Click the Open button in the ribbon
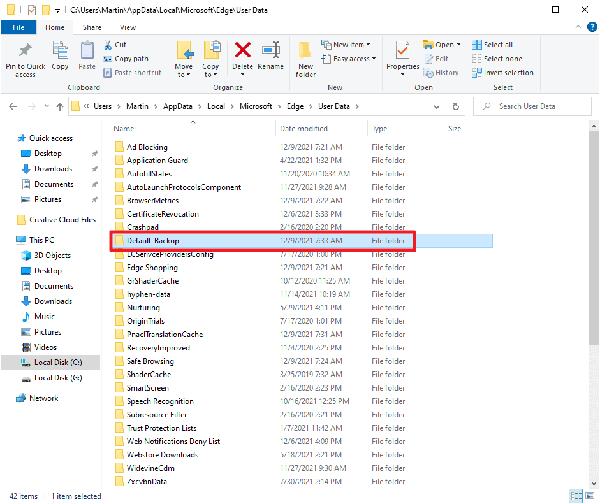Screen dimensions: 600x504 click(441, 45)
